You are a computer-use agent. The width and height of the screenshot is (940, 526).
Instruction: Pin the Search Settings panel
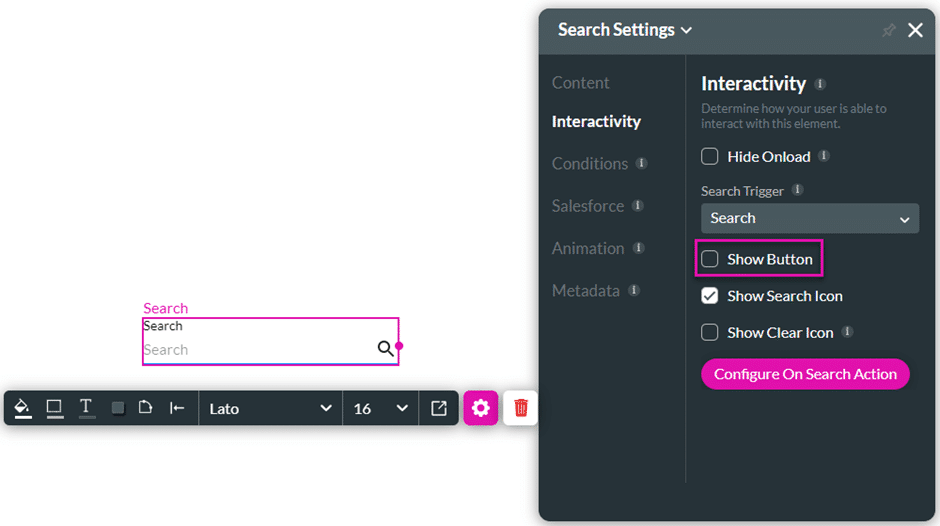888,30
